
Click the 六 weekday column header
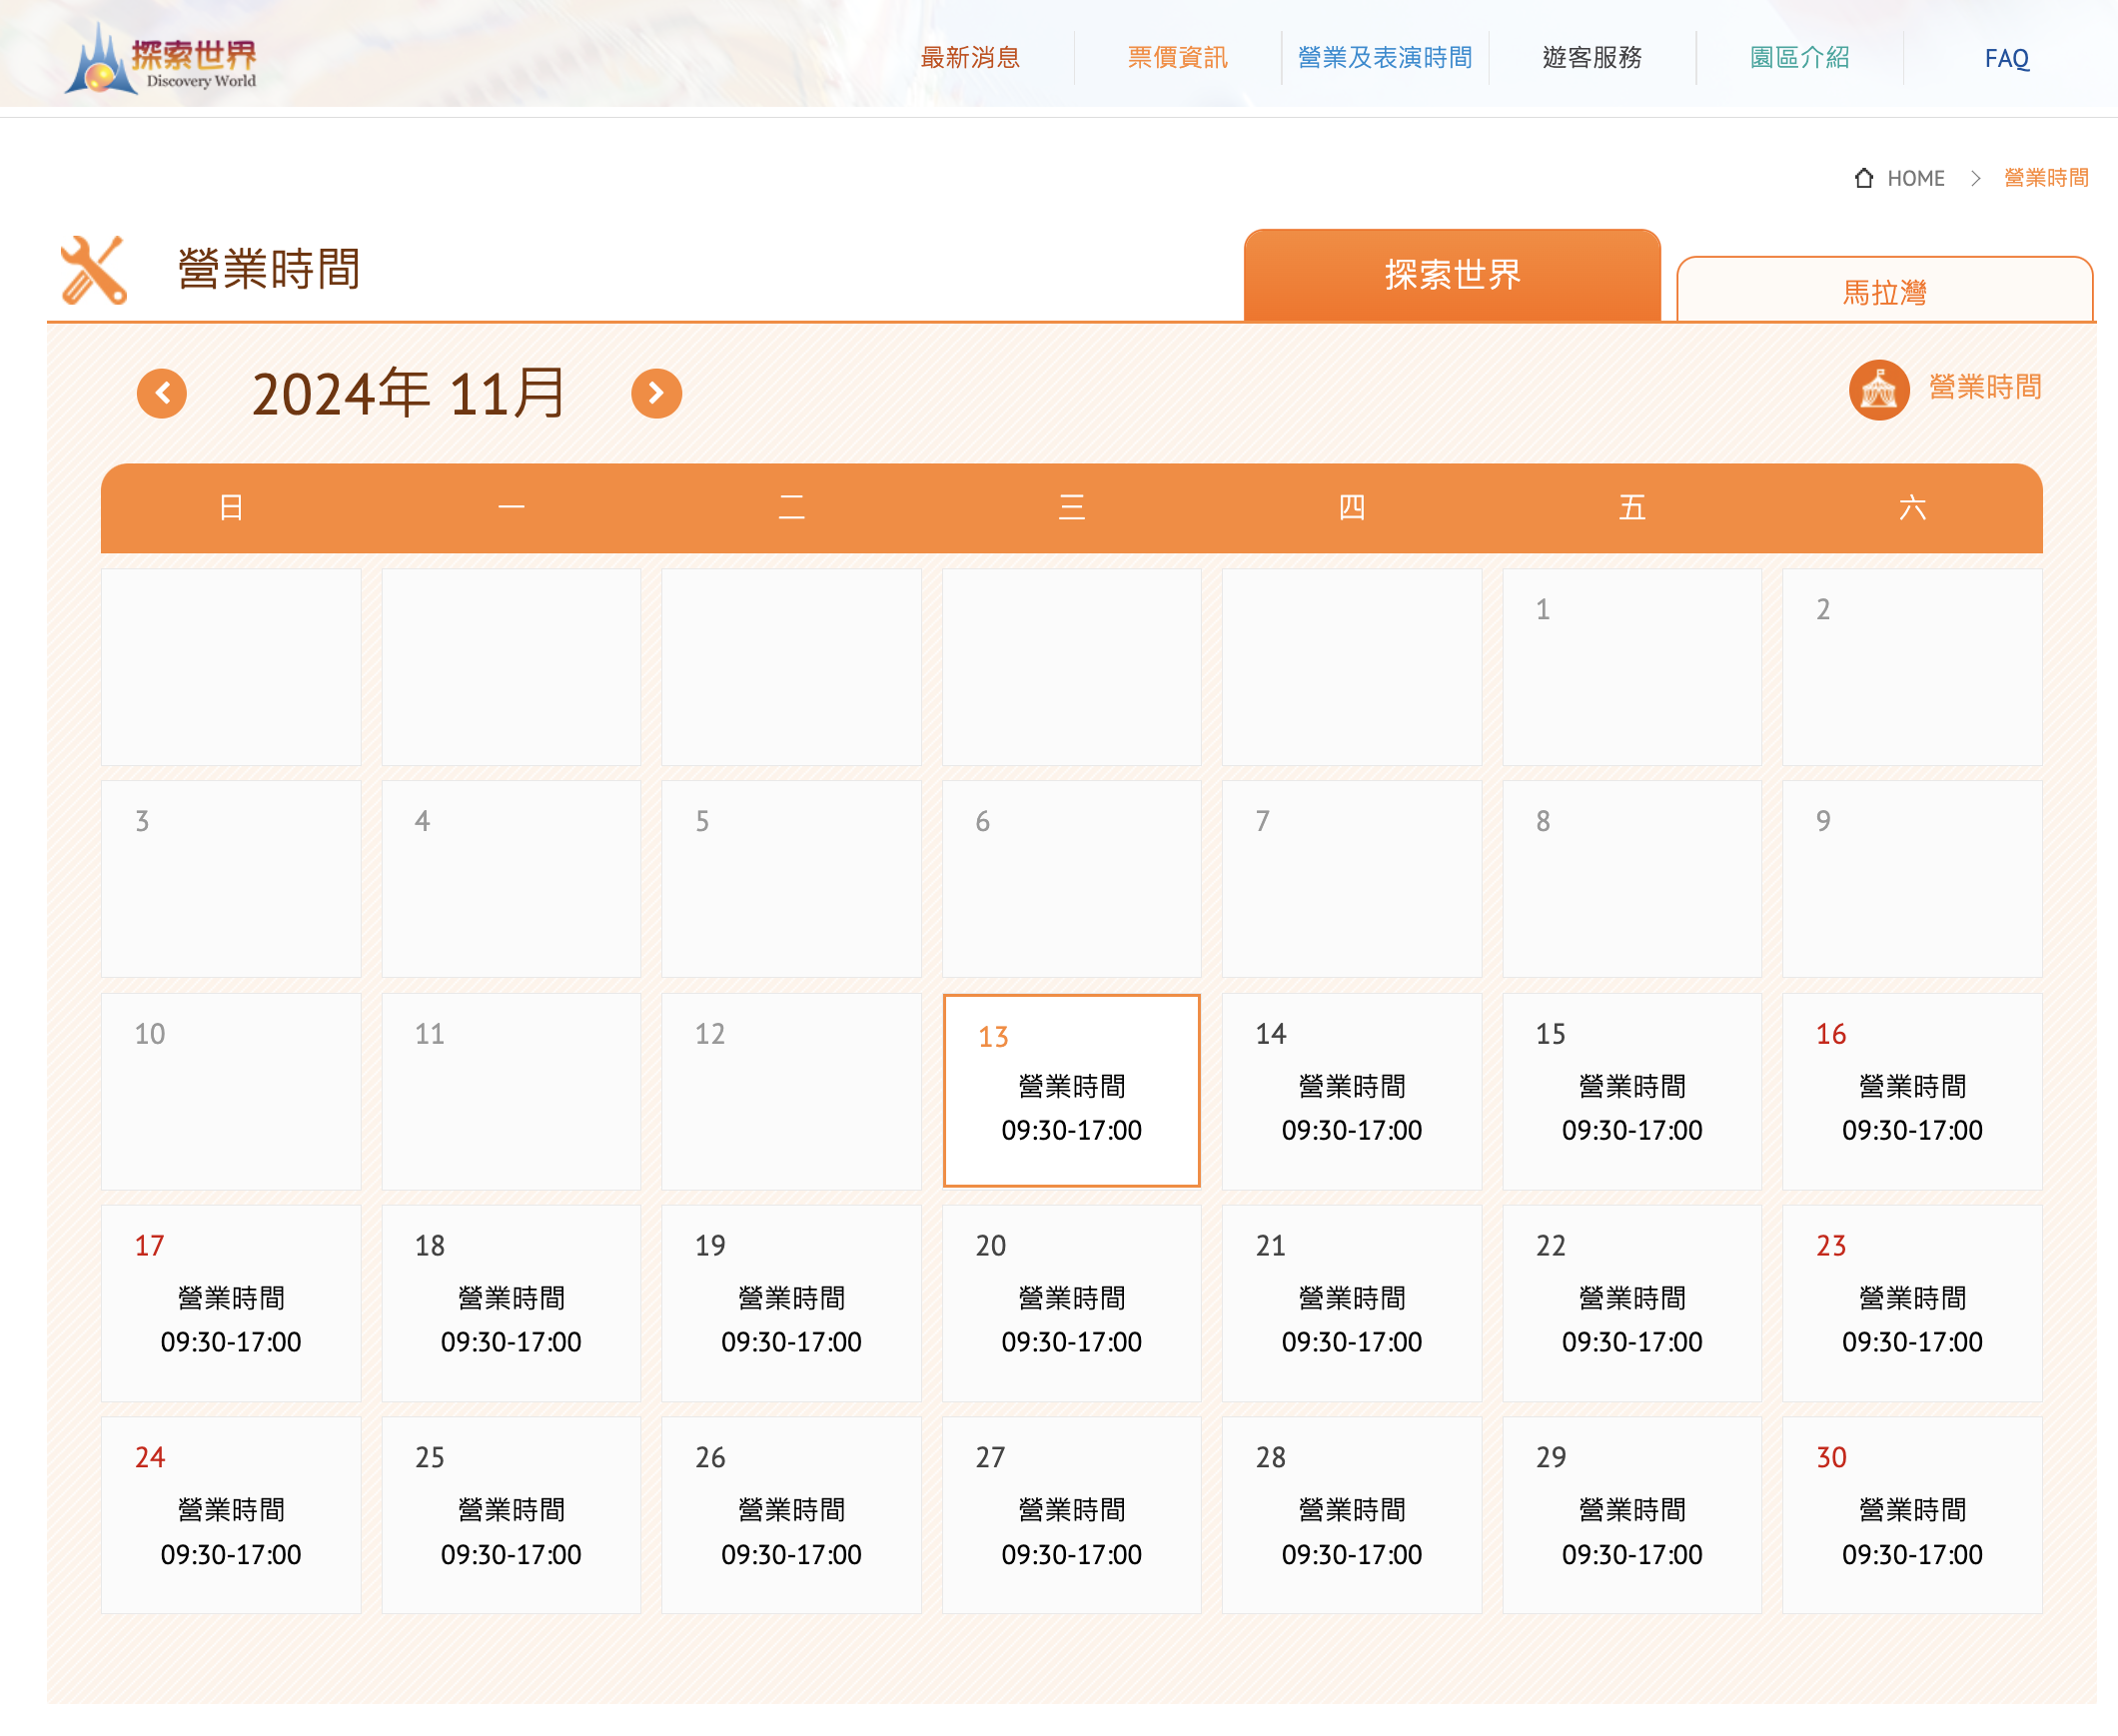coord(1911,507)
